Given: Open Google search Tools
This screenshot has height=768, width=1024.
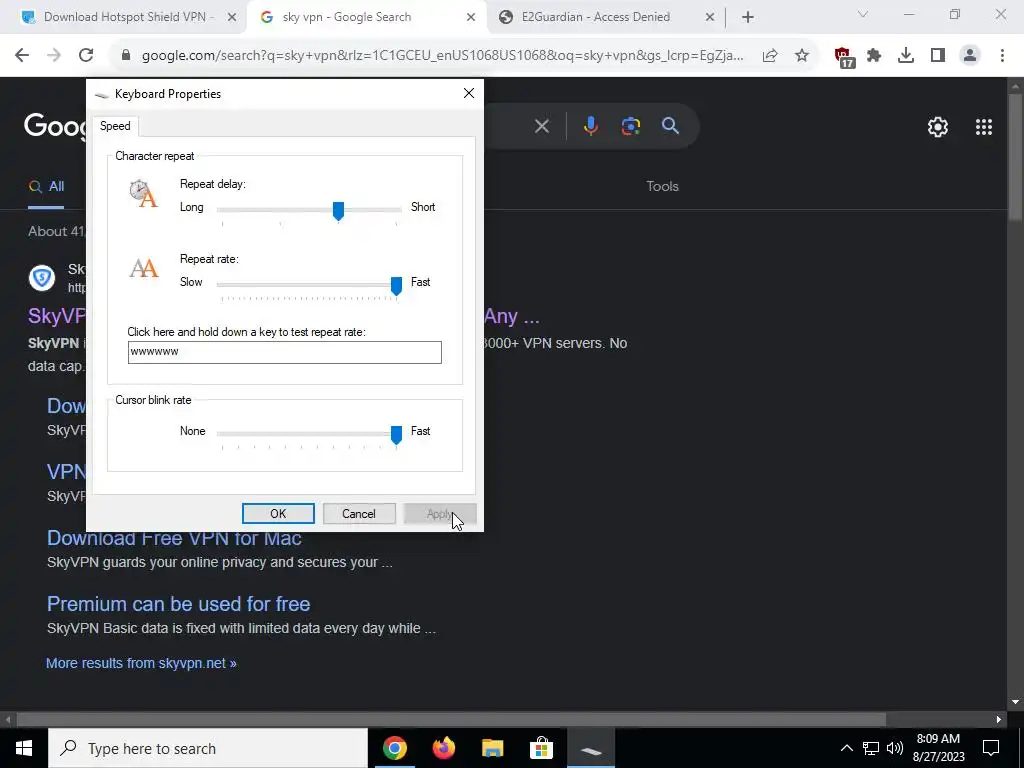Looking at the screenshot, I should pyautogui.click(x=662, y=186).
